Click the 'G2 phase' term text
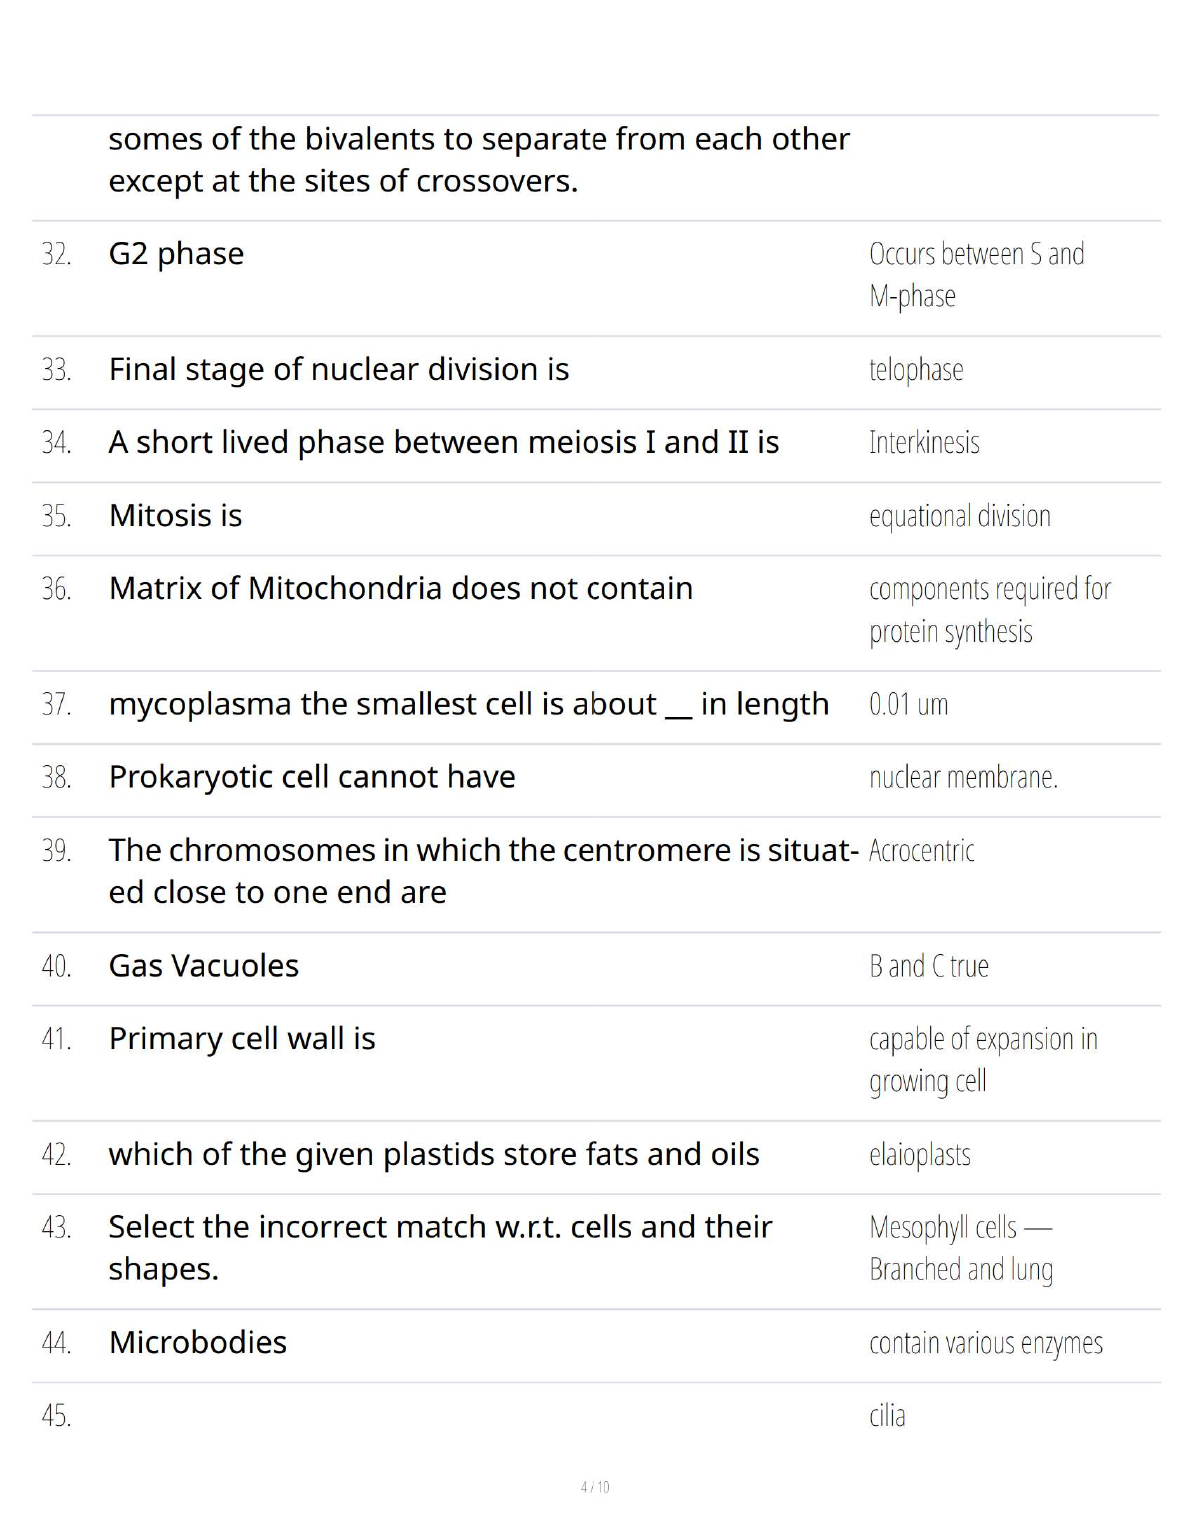The height and width of the screenshot is (1540, 1190). pos(176,254)
